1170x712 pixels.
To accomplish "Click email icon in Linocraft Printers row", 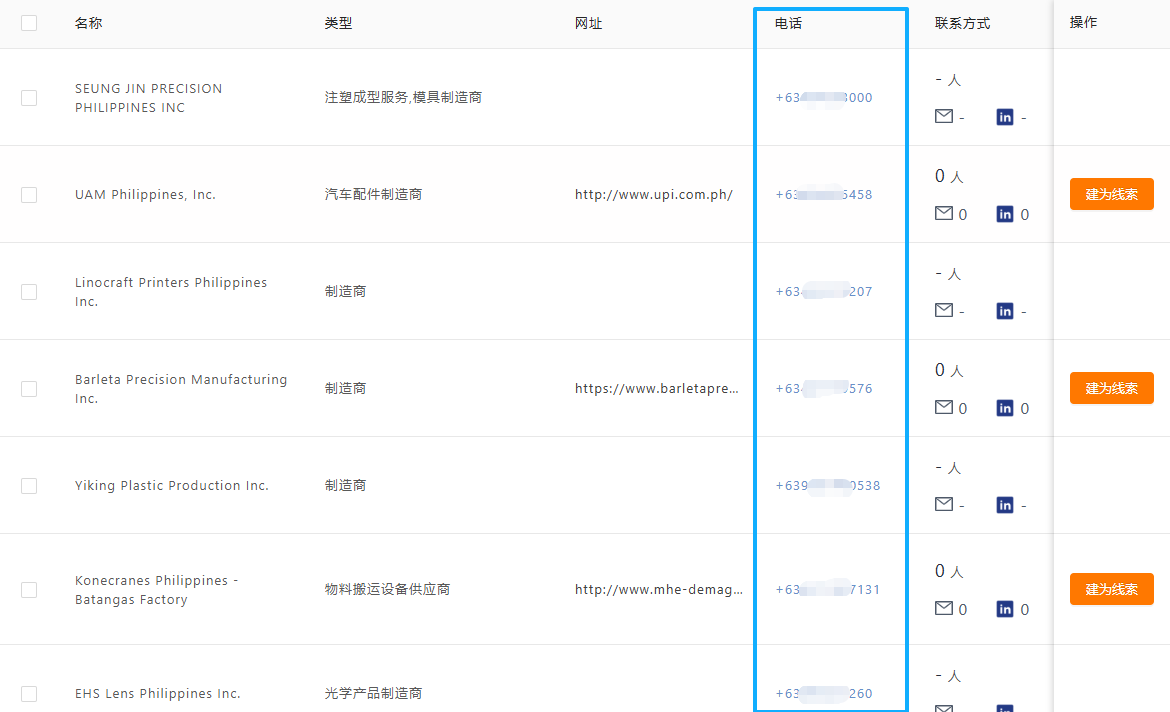I will tap(944, 310).
